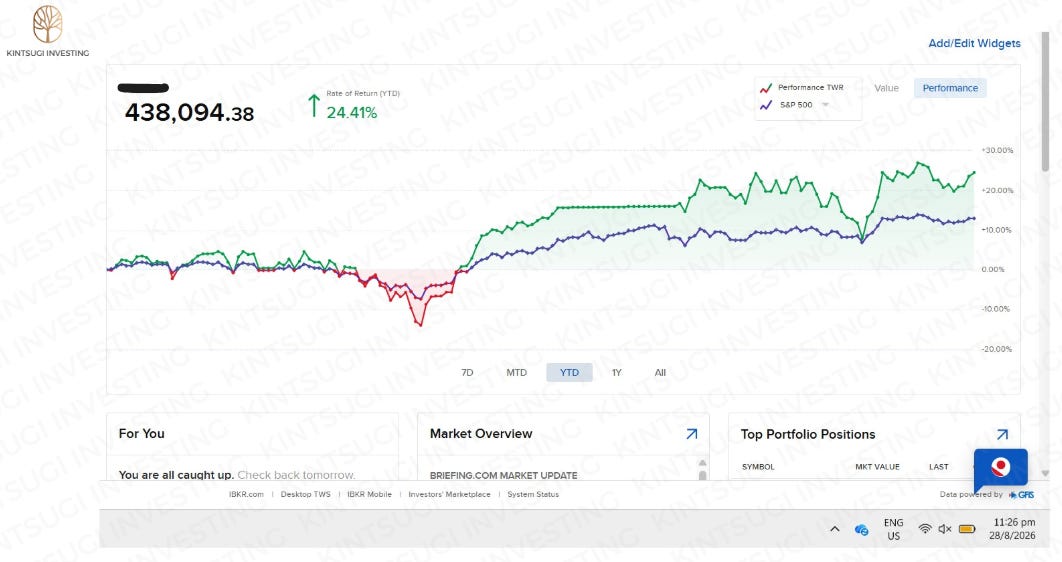Viewport: 1062px width, 562px height.
Task: Click Add/Edit Widgets link
Action: [x=974, y=43]
